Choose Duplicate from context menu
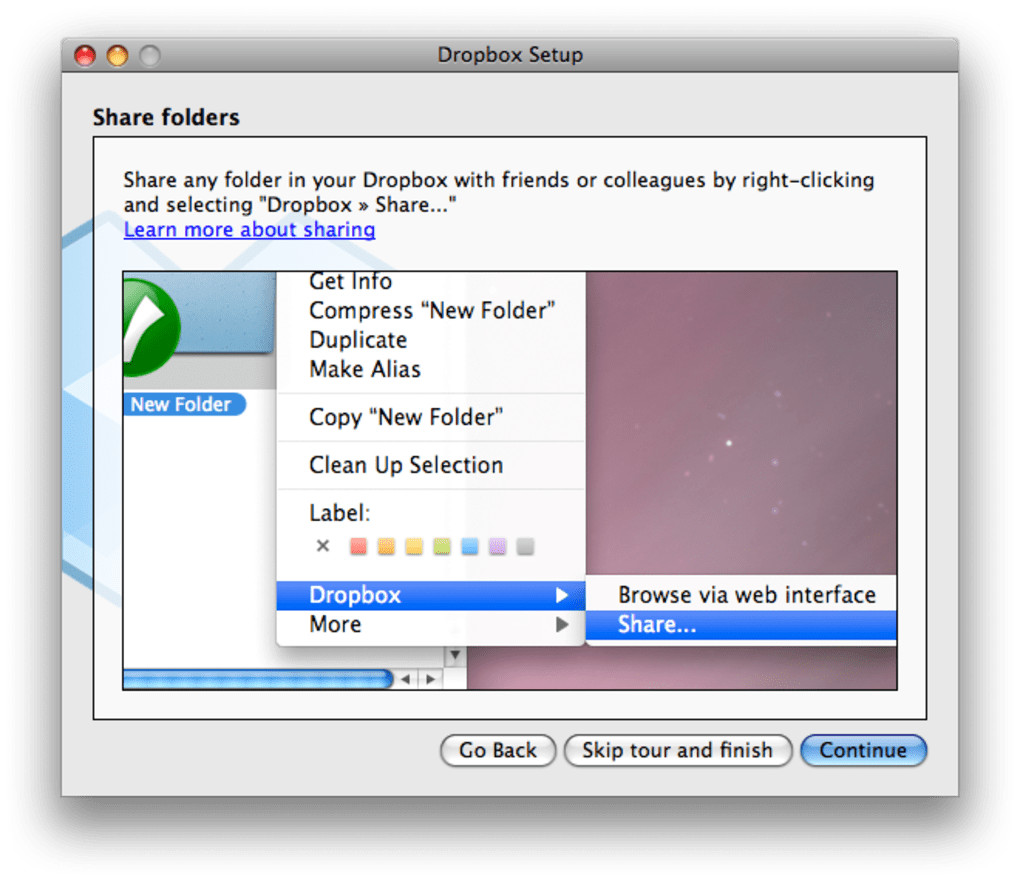The width and height of the screenshot is (1020, 881). coord(358,340)
